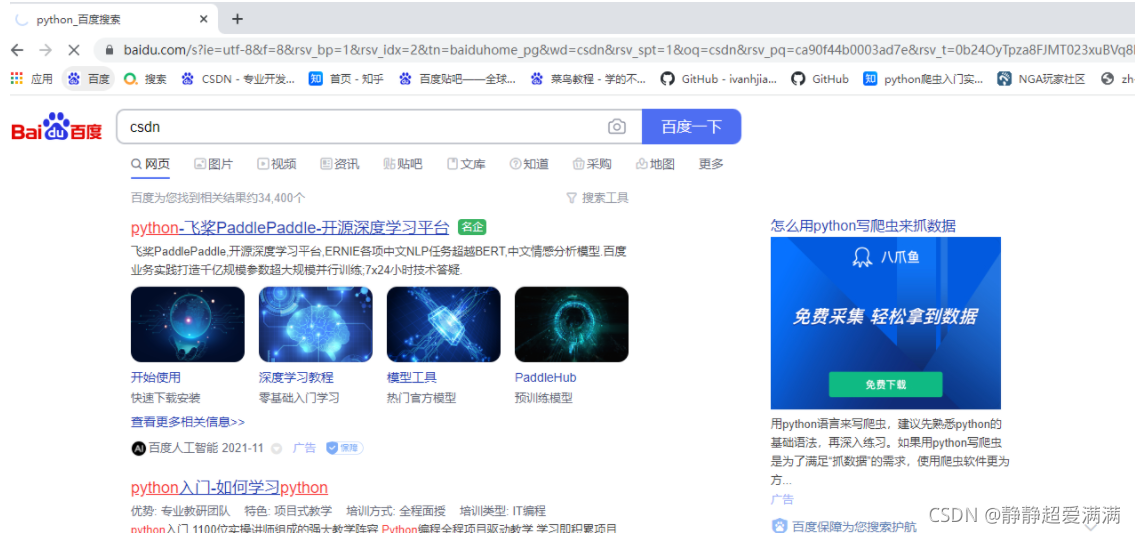Open python-飞桨PaddlePaddle result title

coord(290,227)
